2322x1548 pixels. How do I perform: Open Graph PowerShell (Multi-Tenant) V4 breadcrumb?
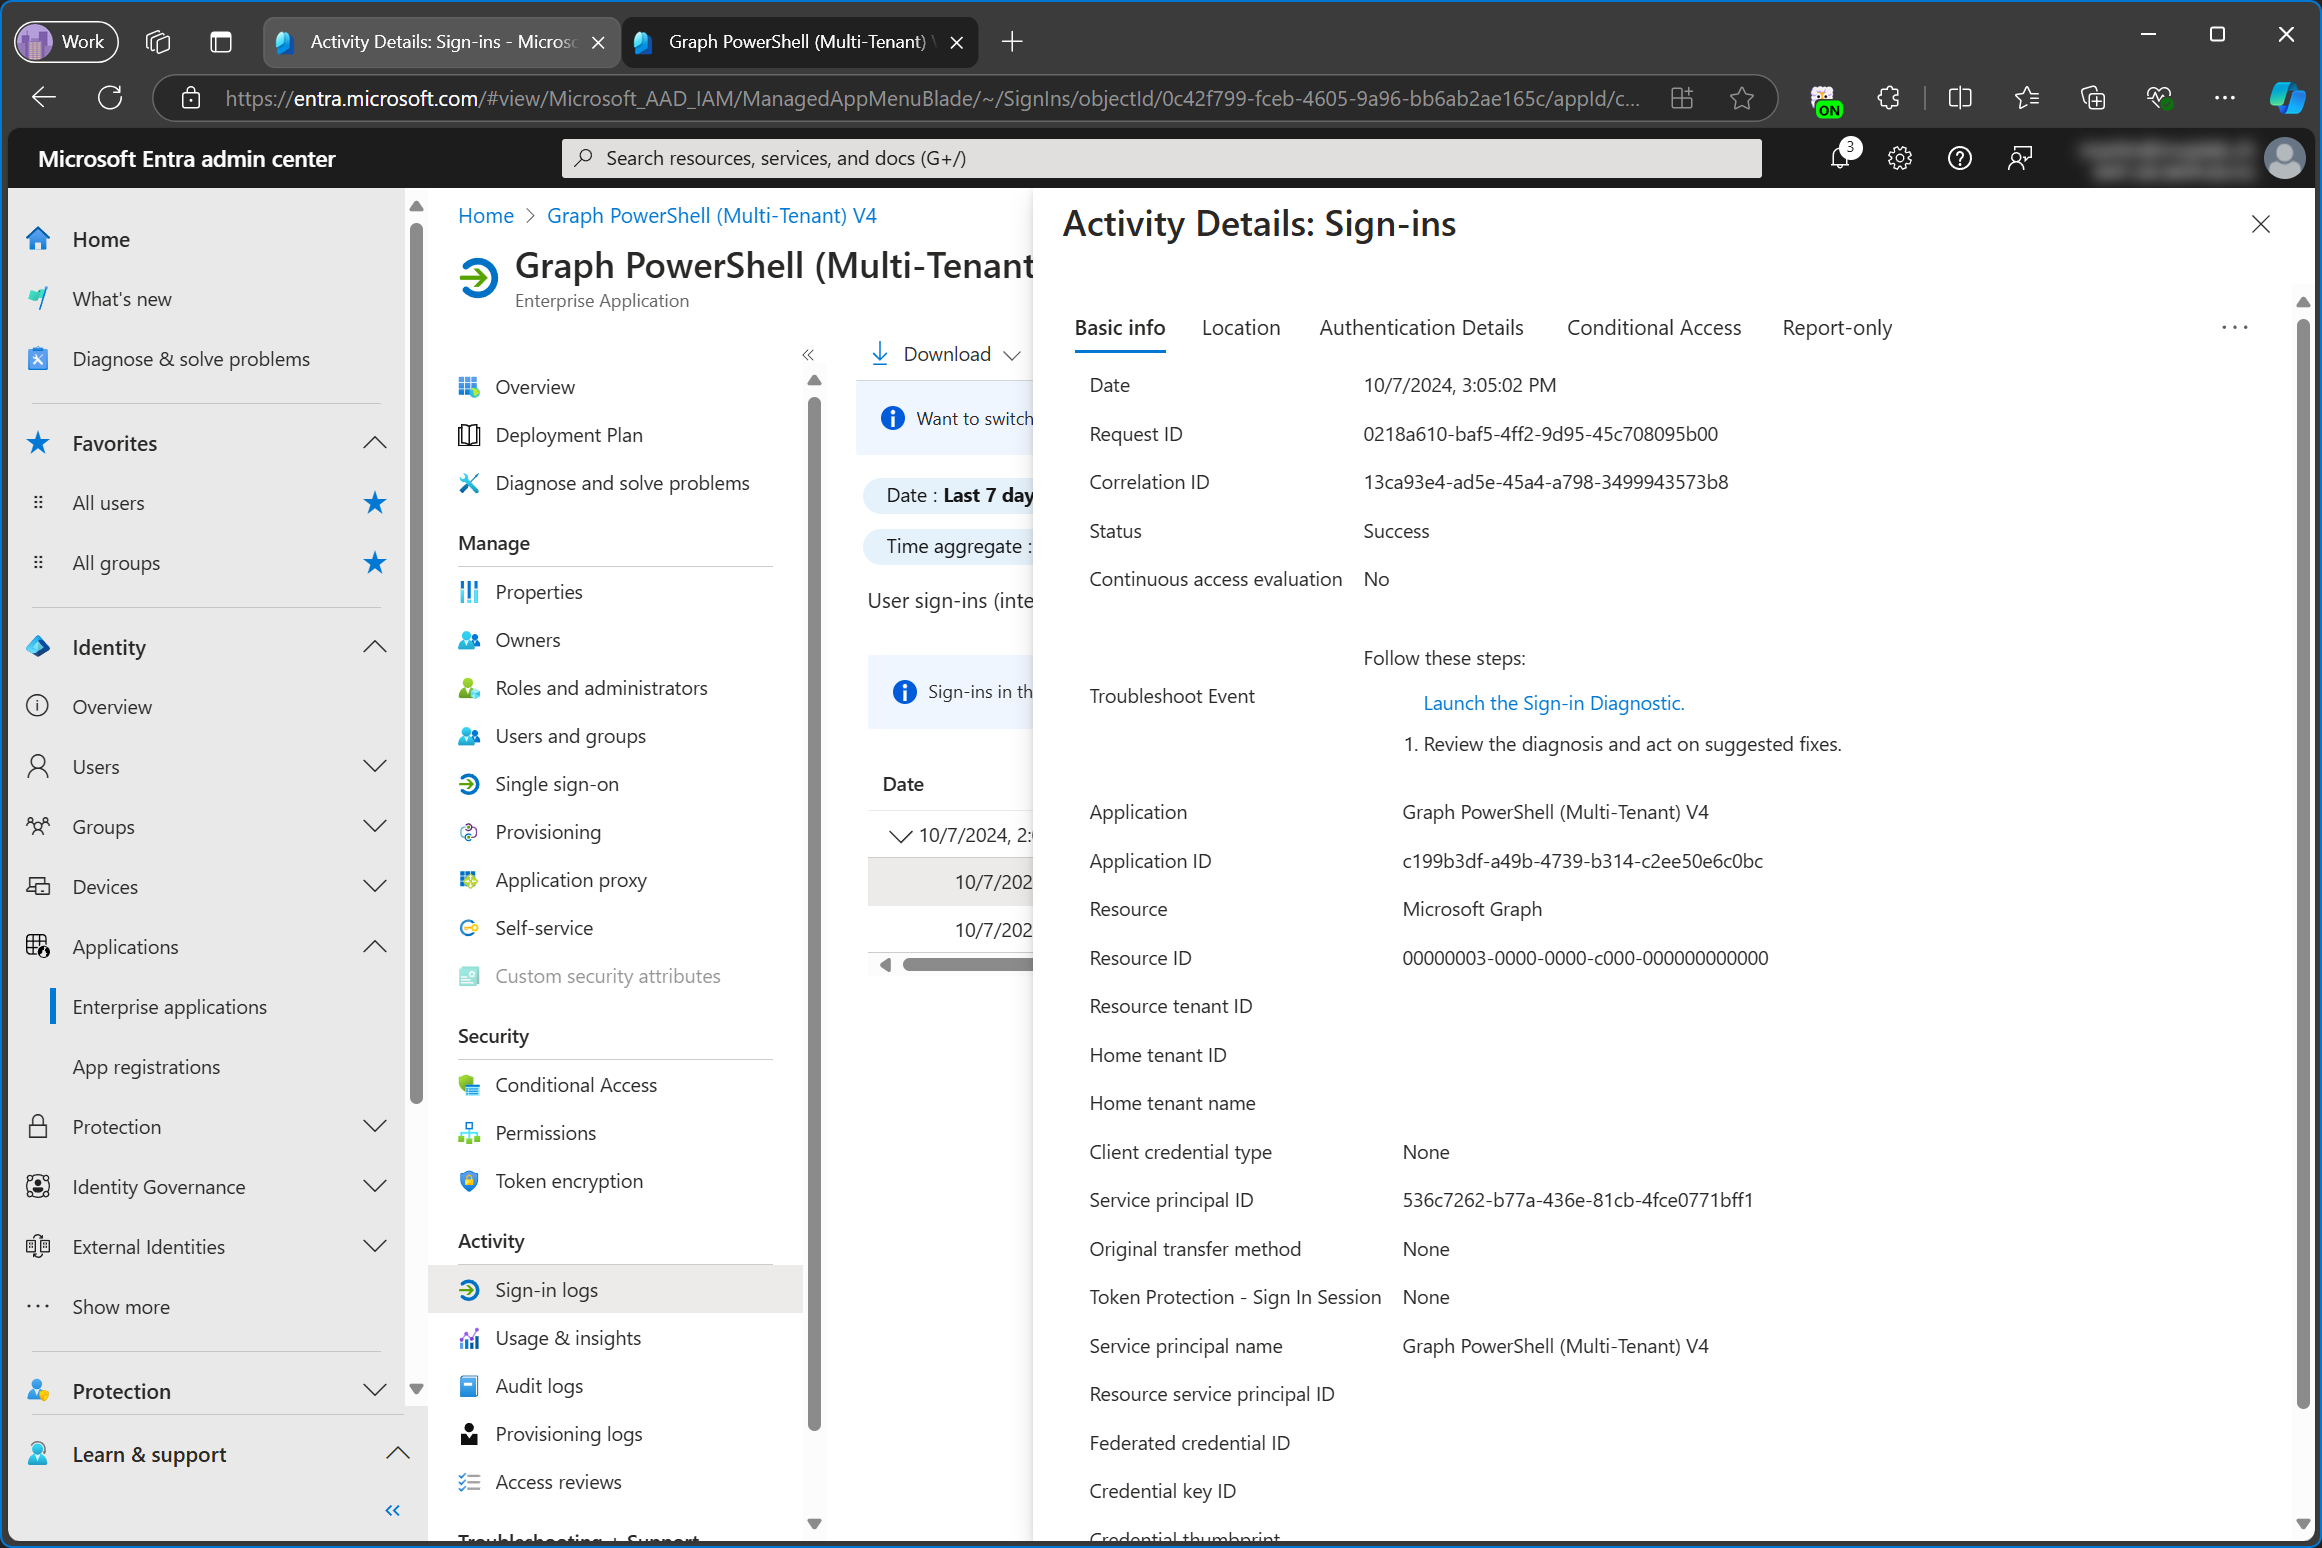712,216
